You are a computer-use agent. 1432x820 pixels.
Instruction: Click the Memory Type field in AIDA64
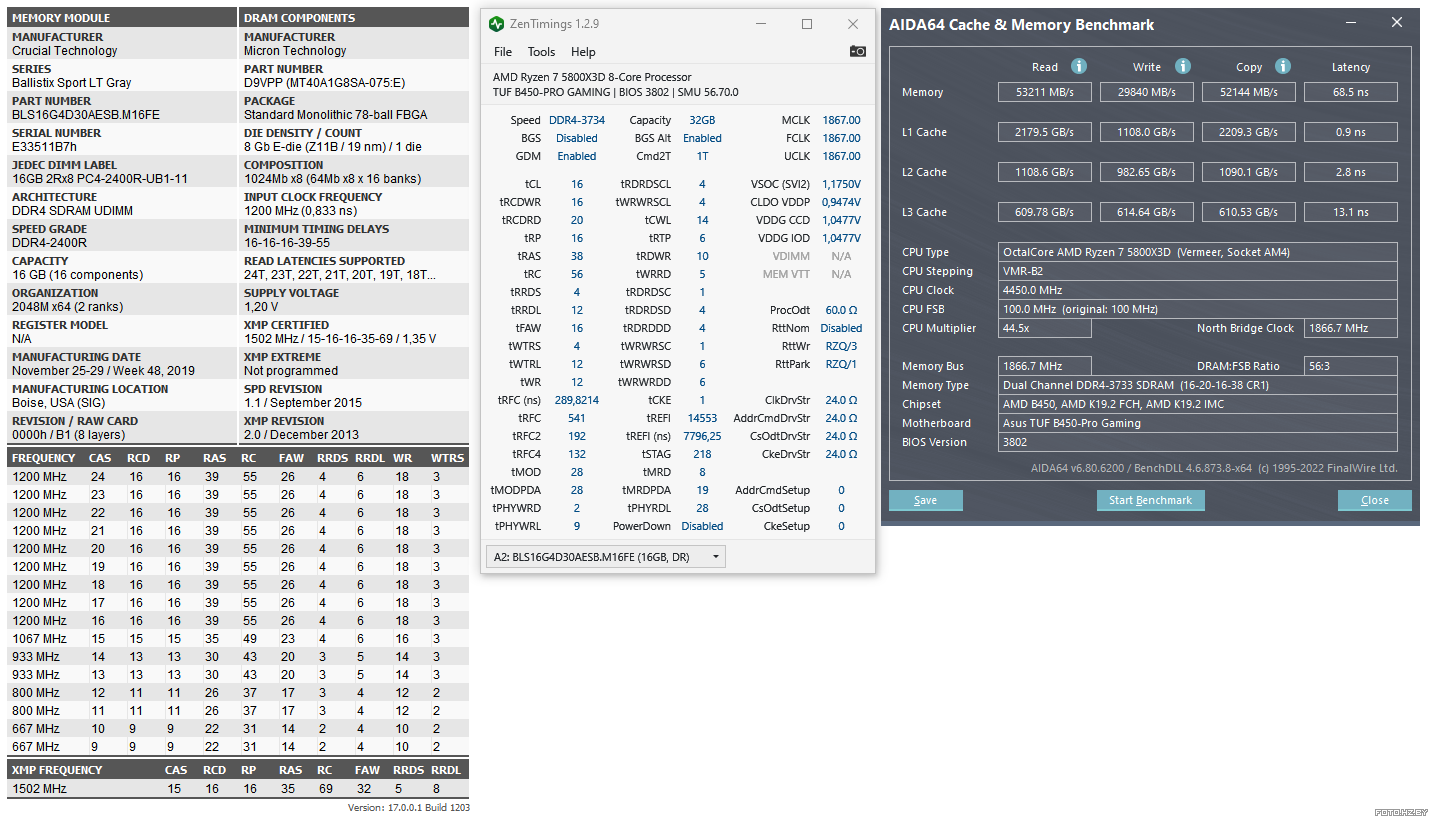1198,385
